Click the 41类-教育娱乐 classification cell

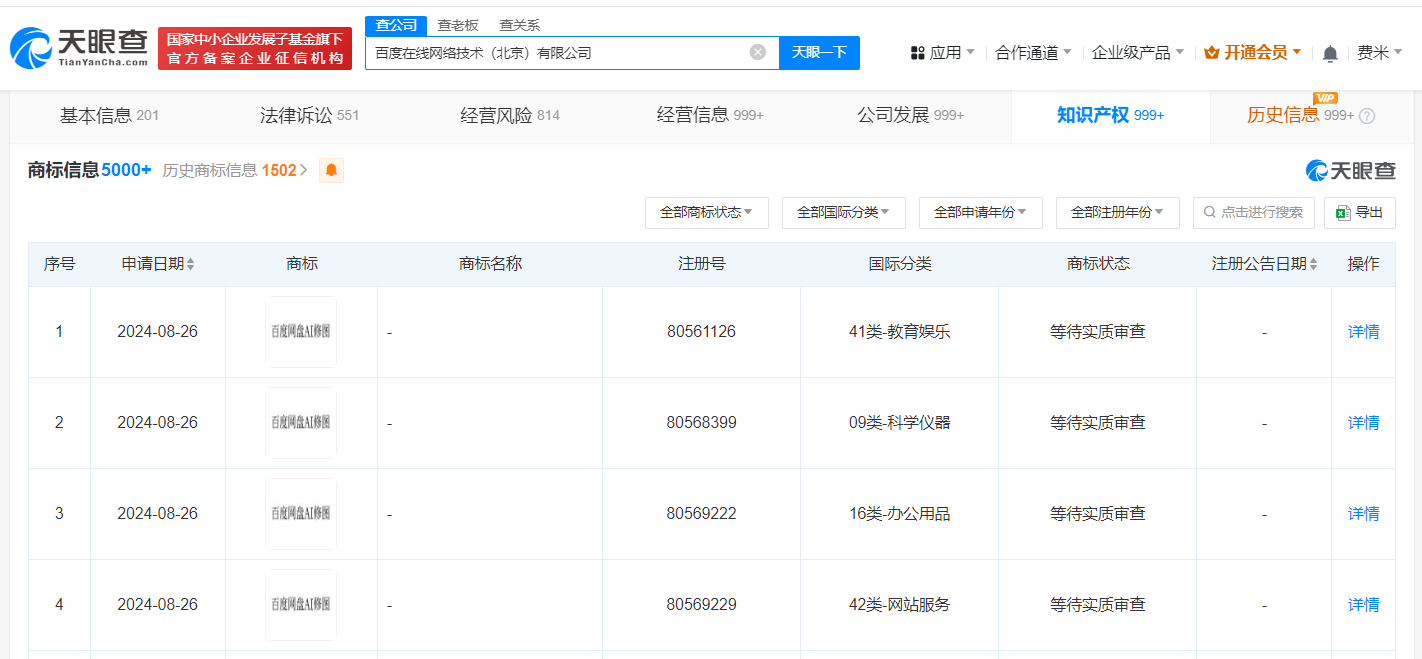point(899,332)
